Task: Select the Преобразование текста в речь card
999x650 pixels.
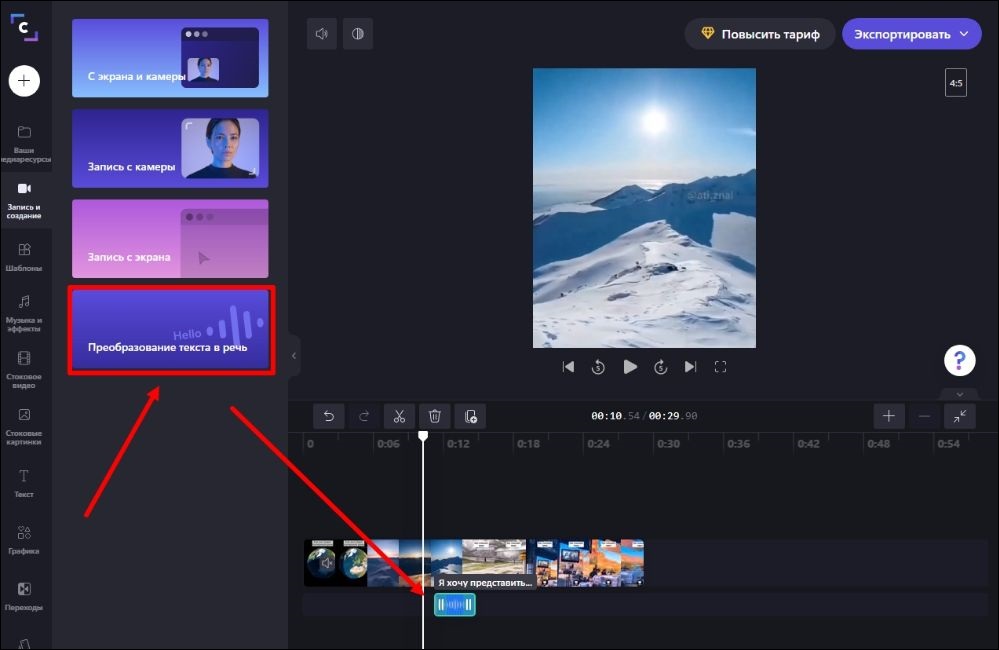Action: click(x=170, y=330)
